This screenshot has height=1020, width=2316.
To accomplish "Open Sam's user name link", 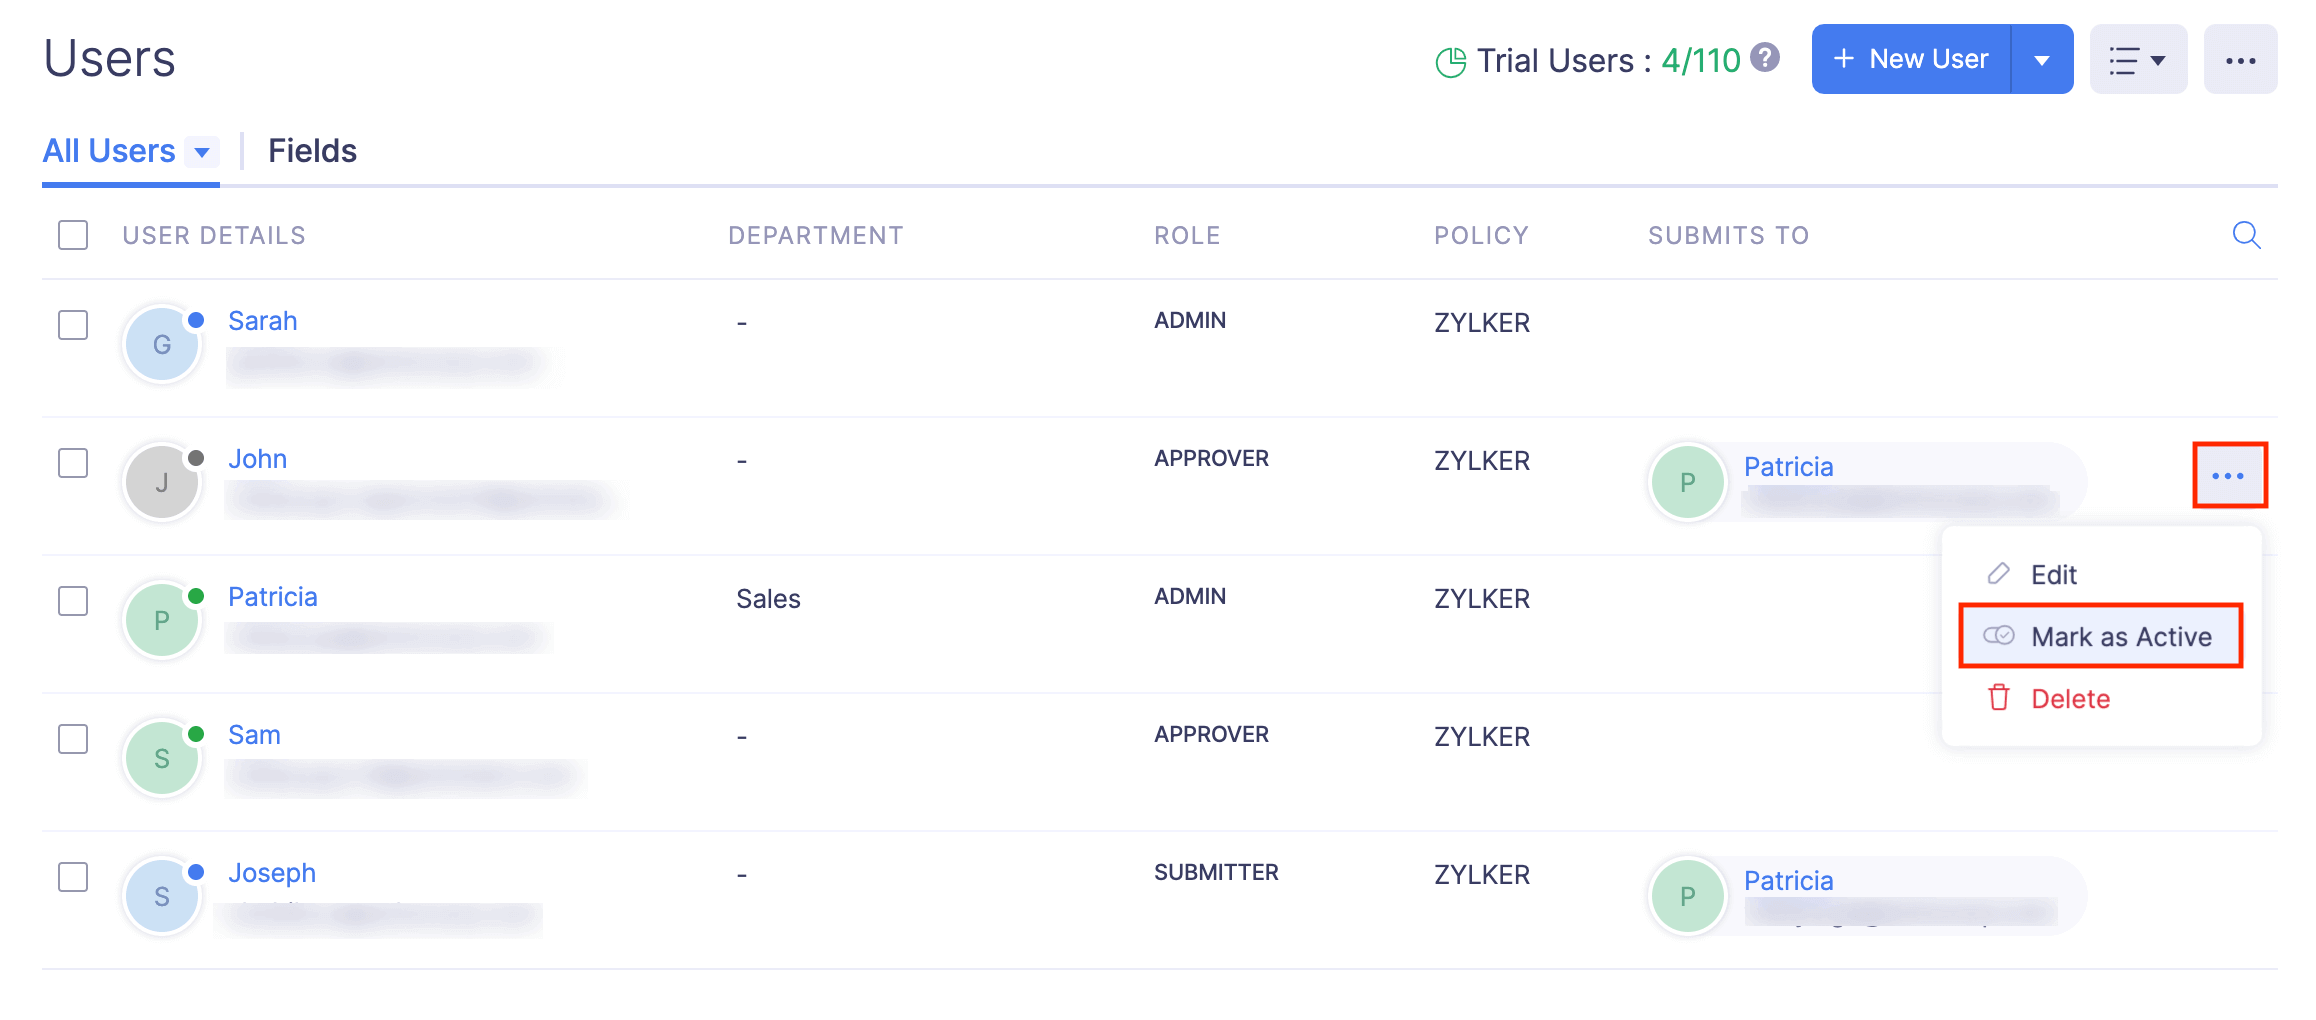I will (254, 735).
